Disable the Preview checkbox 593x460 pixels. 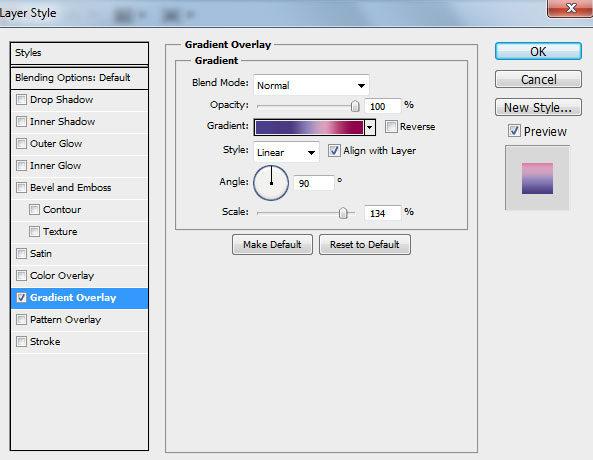click(514, 131)
